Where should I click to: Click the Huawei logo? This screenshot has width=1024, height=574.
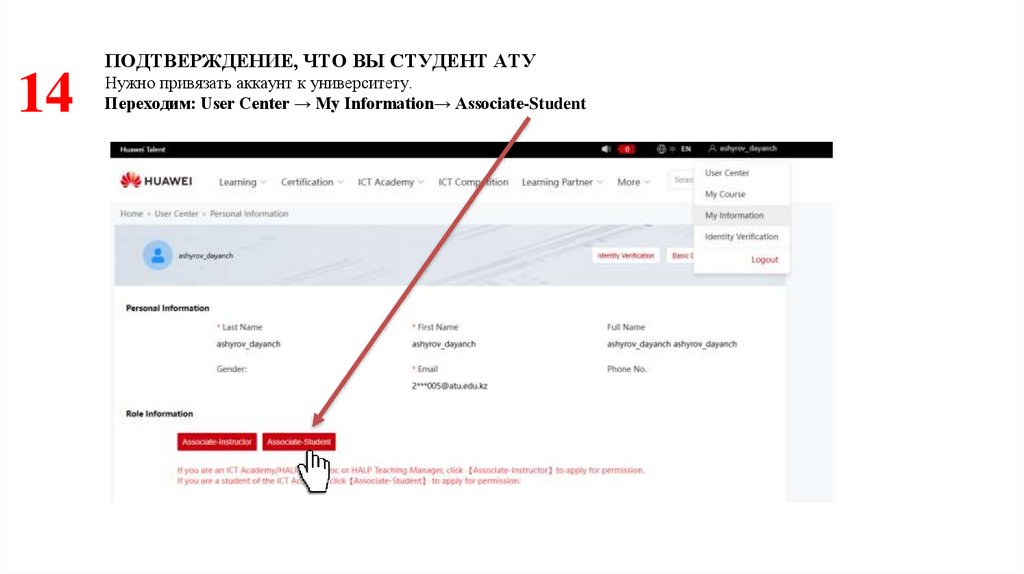(156, 181)
